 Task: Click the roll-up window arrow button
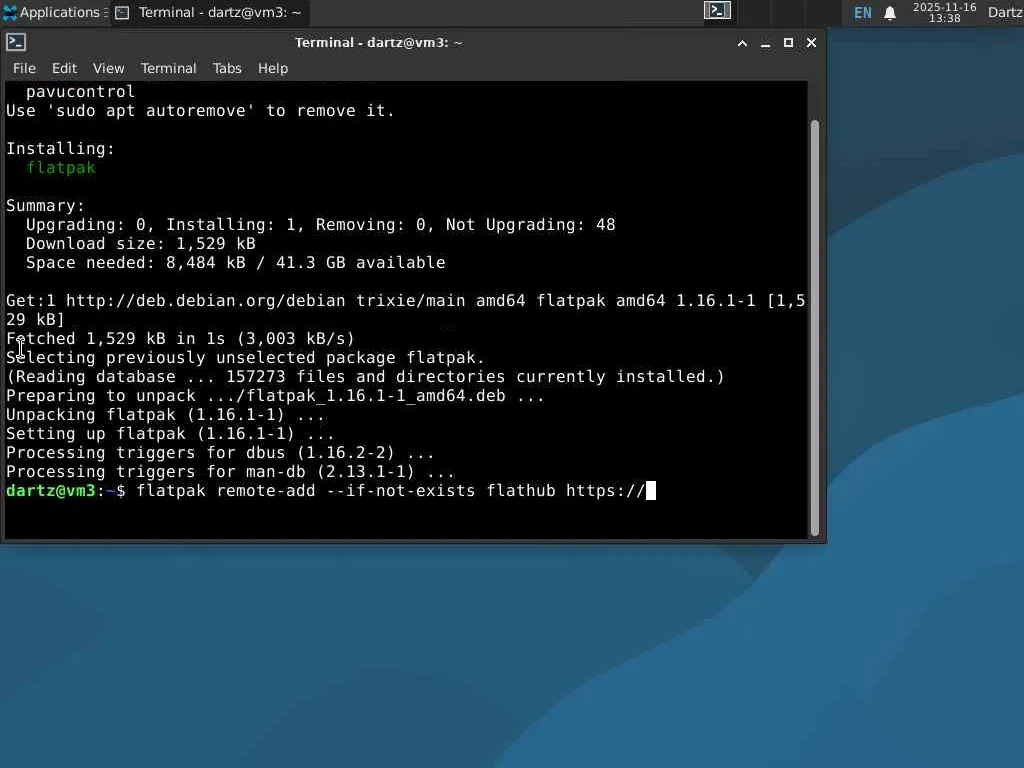coord(743,43)
